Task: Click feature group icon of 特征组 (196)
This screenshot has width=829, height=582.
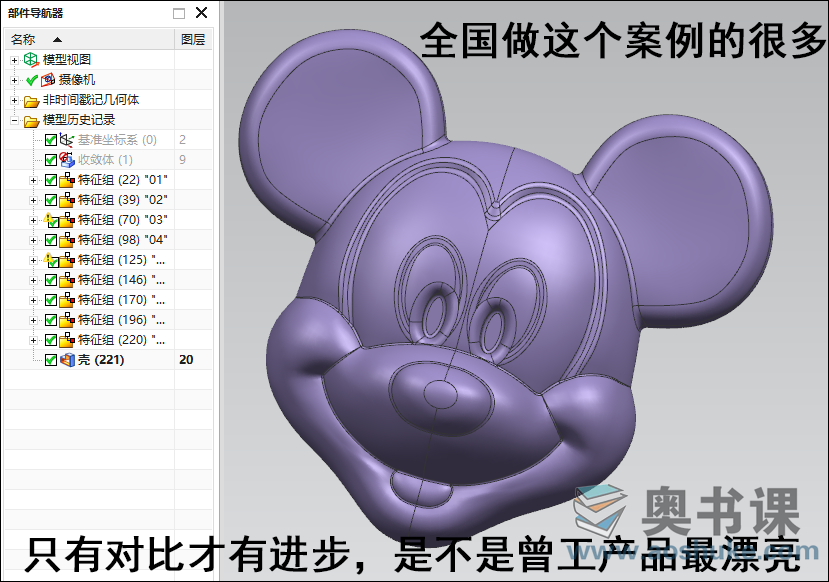Action: click(67, 320)
